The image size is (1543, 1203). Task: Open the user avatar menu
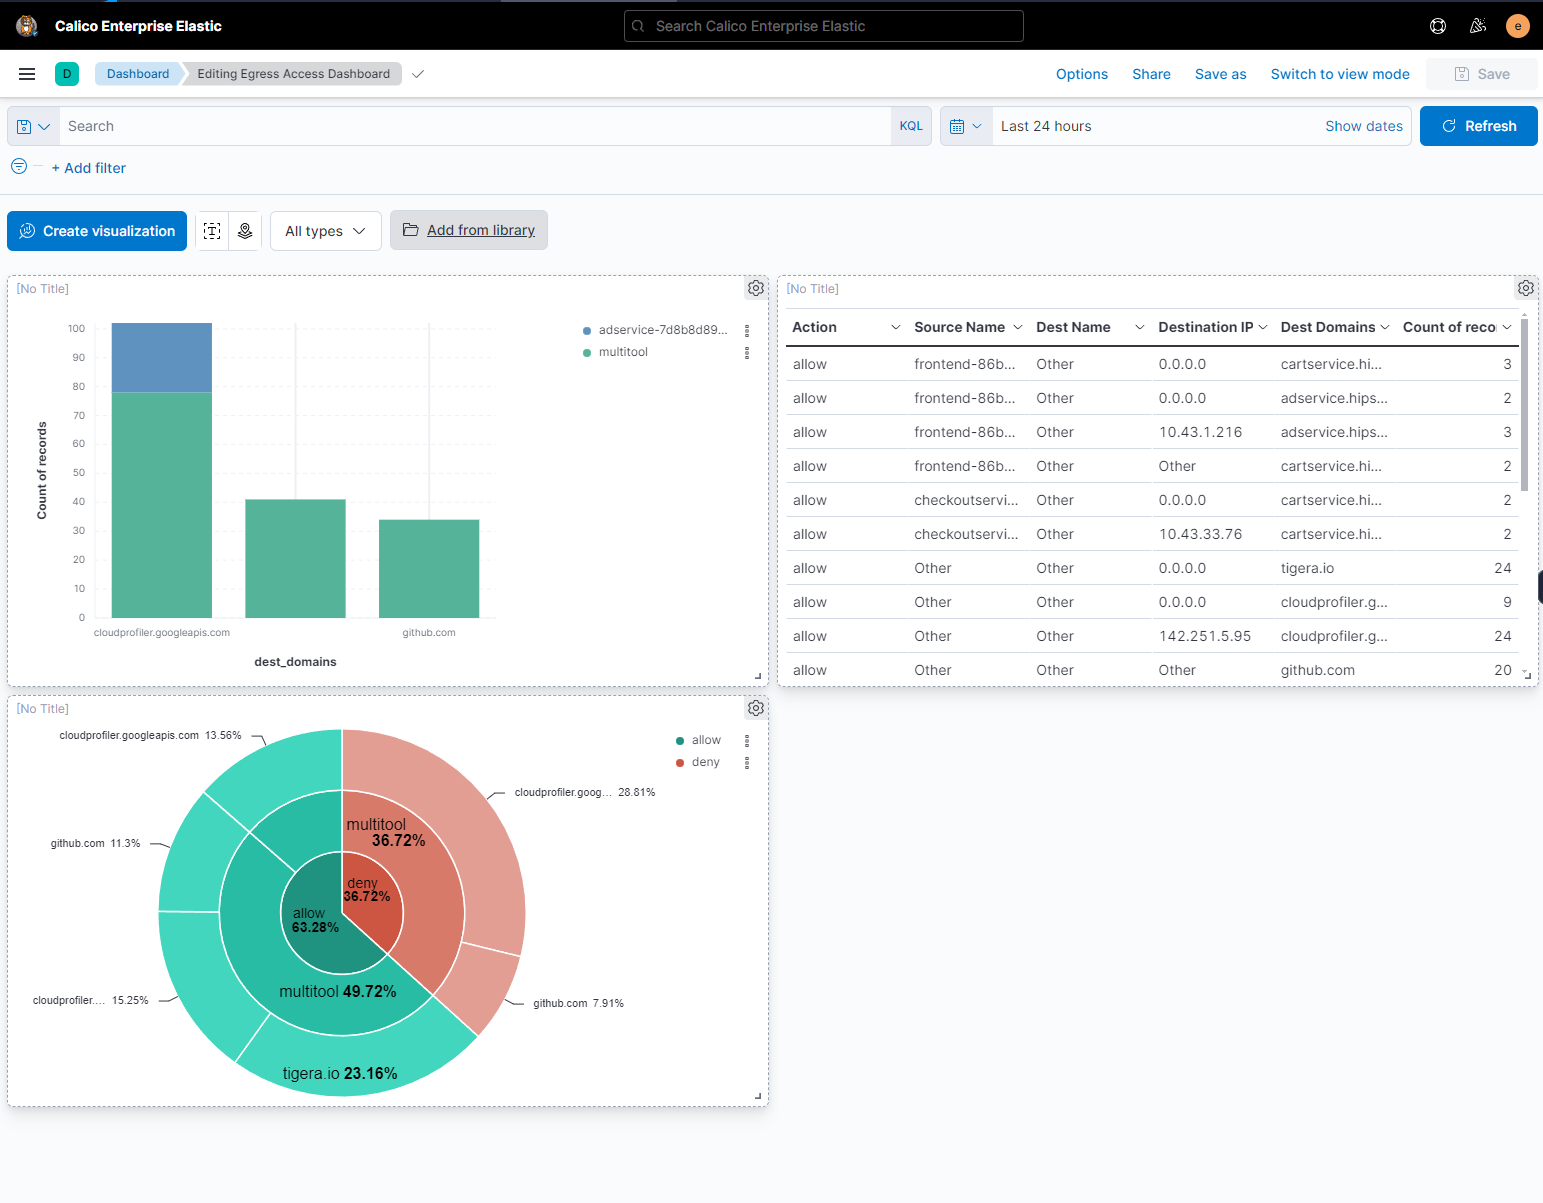(x=1518, y=25)
